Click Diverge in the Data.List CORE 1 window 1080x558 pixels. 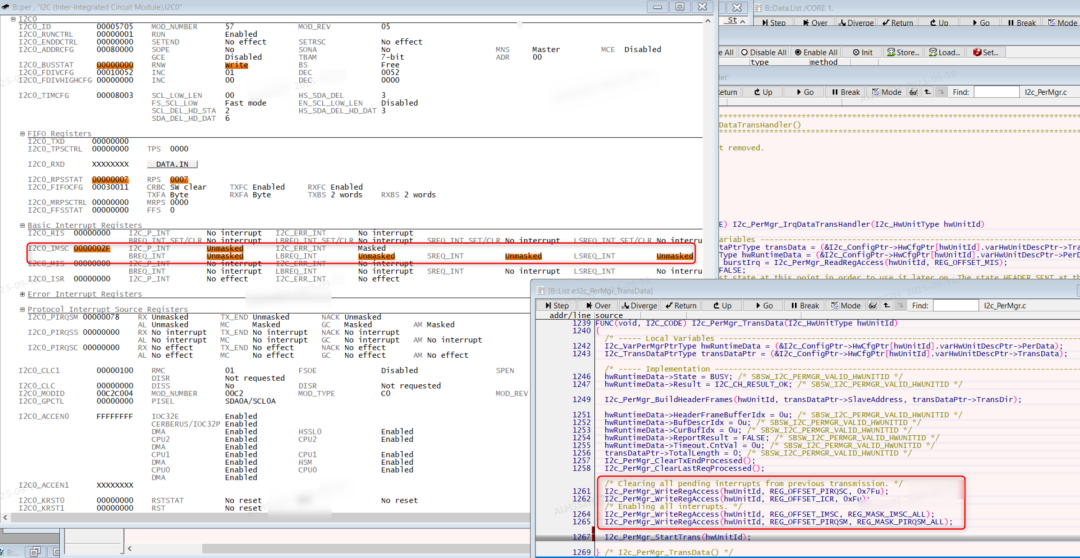pyautogui.click(x=855, y=23)
